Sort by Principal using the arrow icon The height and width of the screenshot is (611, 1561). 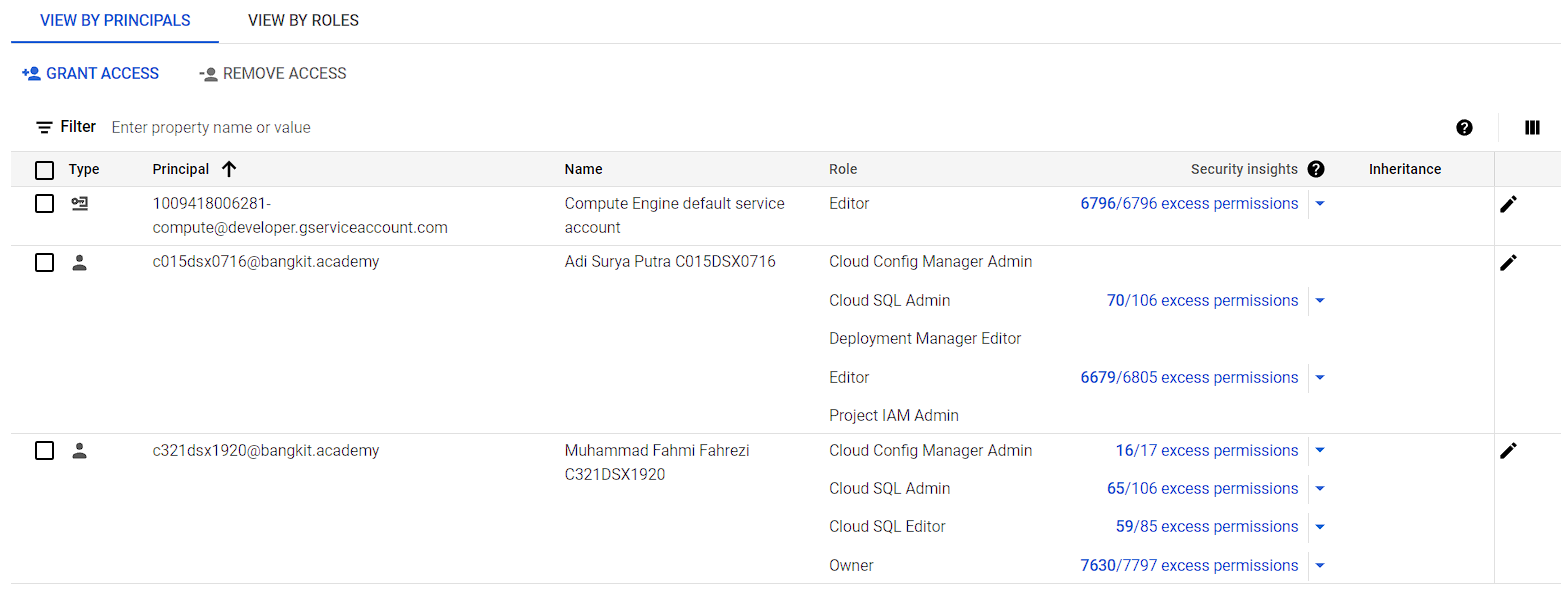point(229,169)
